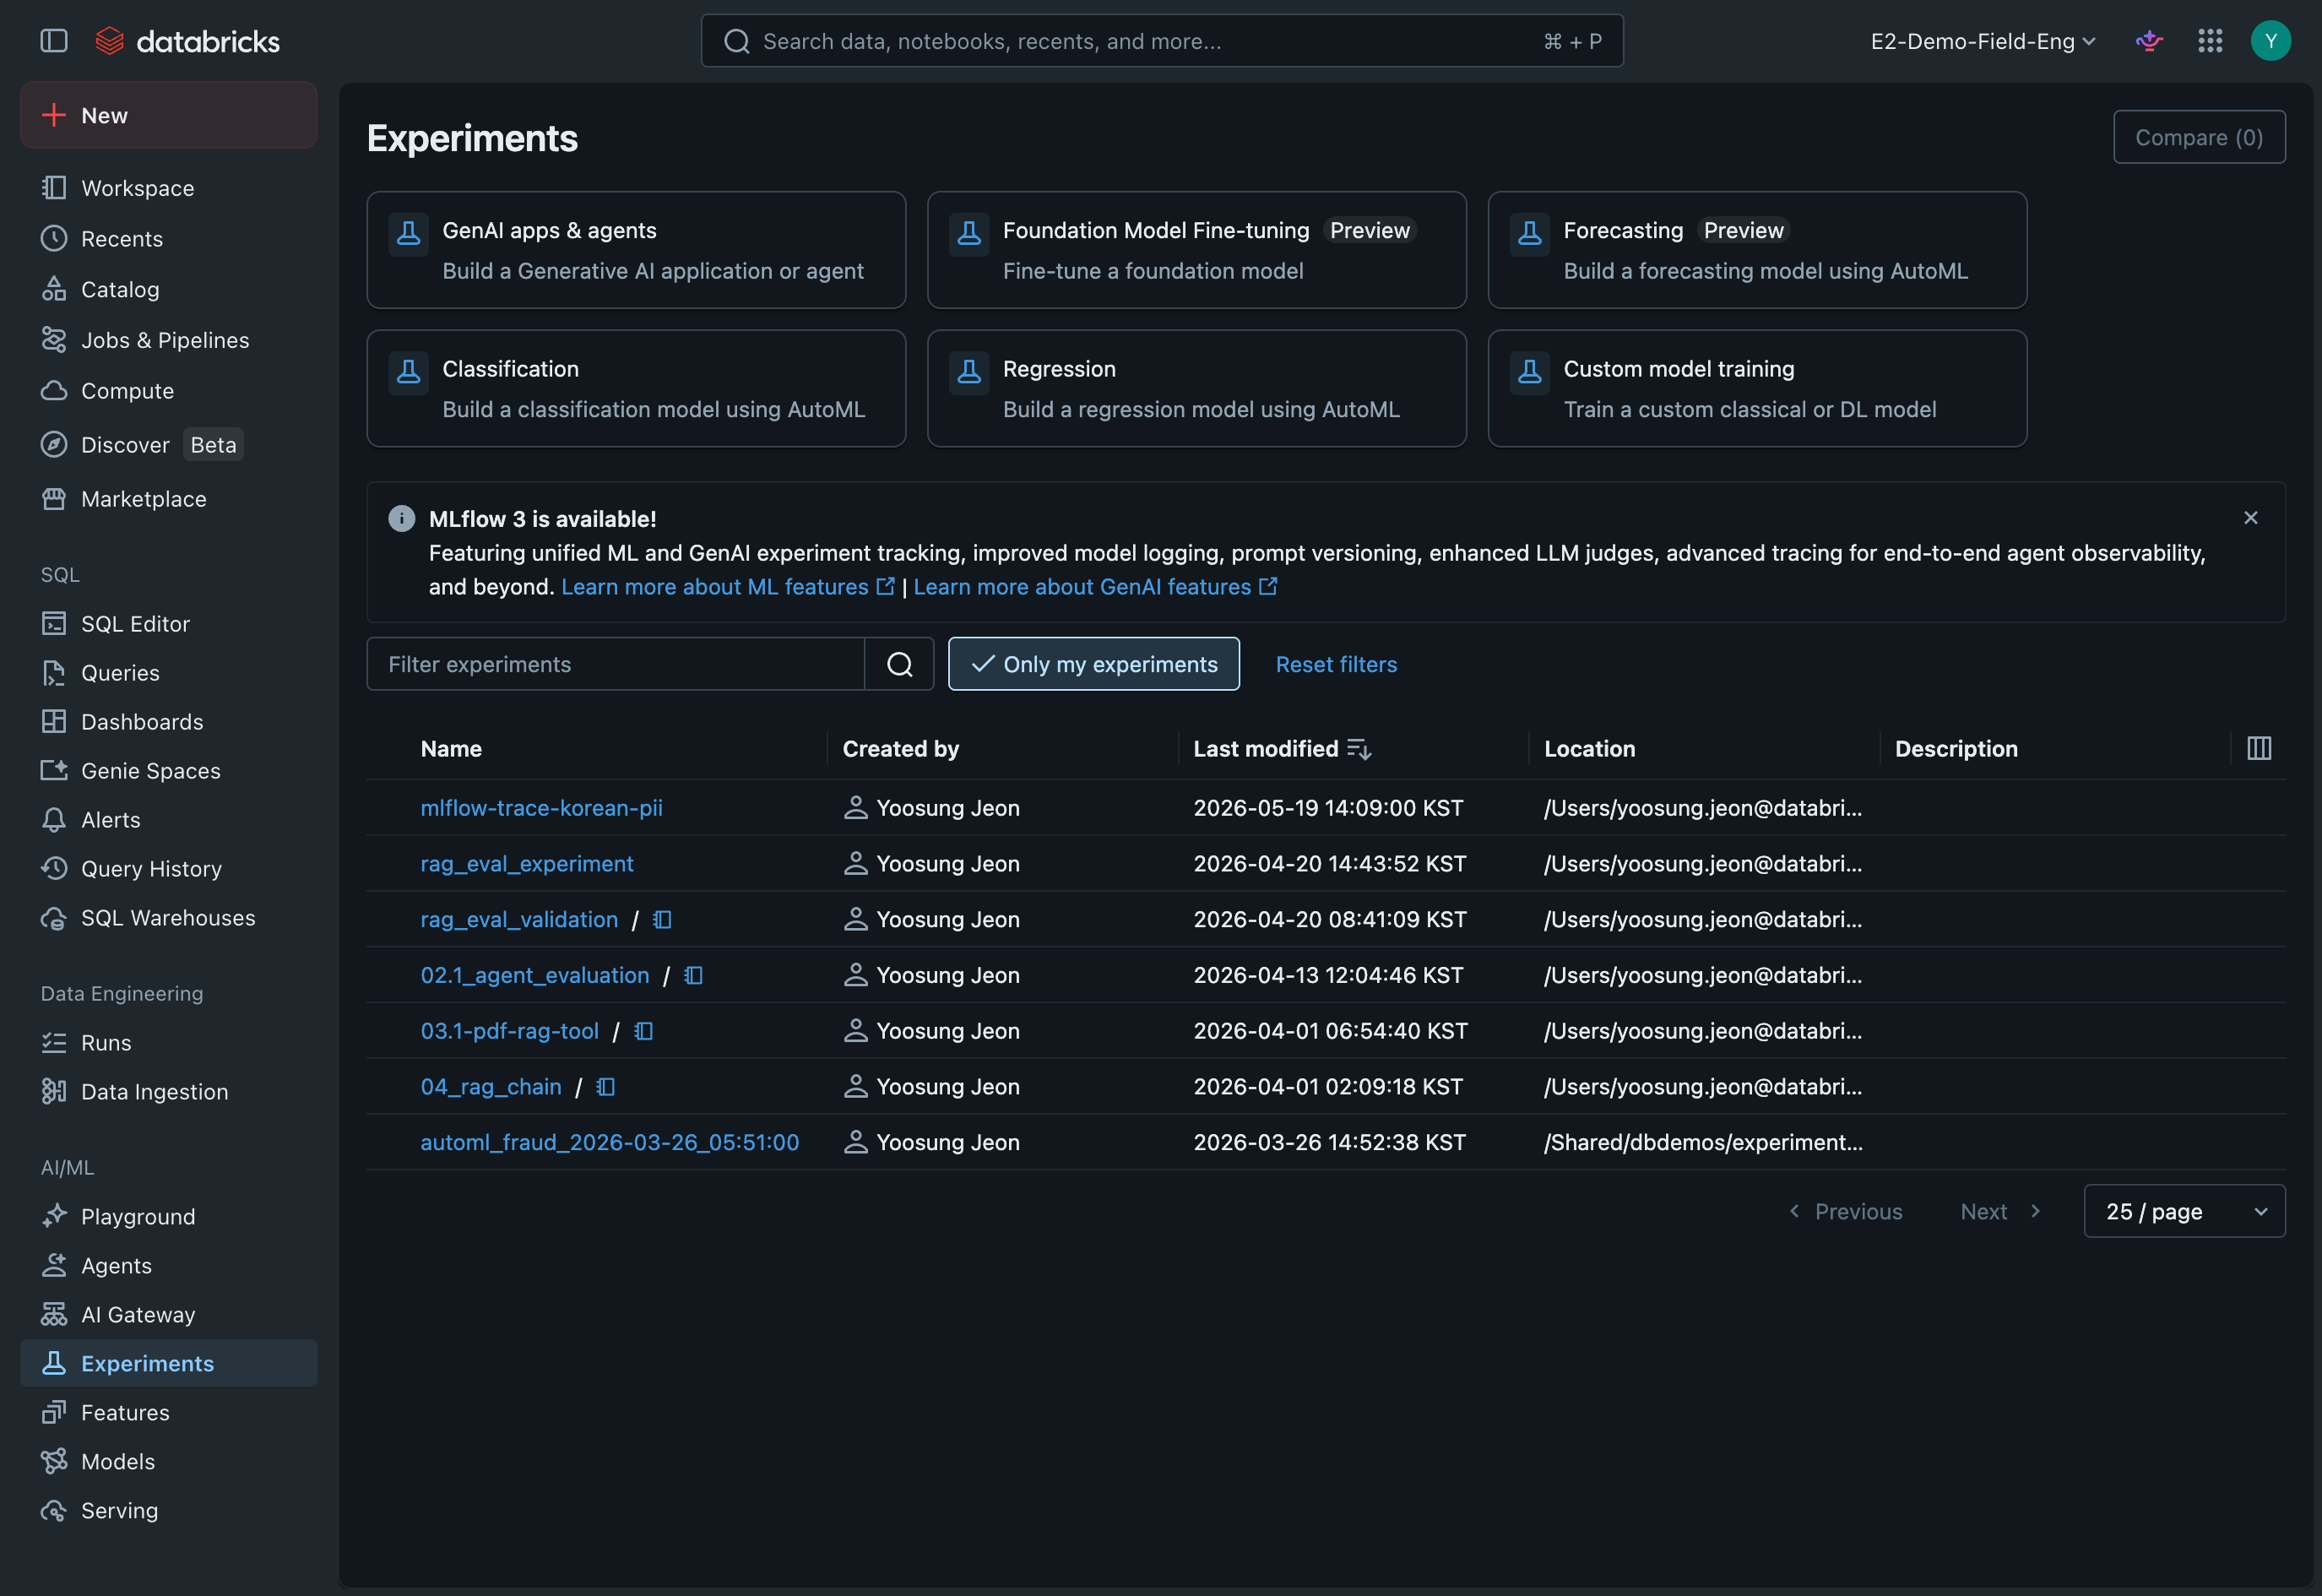Open Learn more about ML features link

pos(727,587)
